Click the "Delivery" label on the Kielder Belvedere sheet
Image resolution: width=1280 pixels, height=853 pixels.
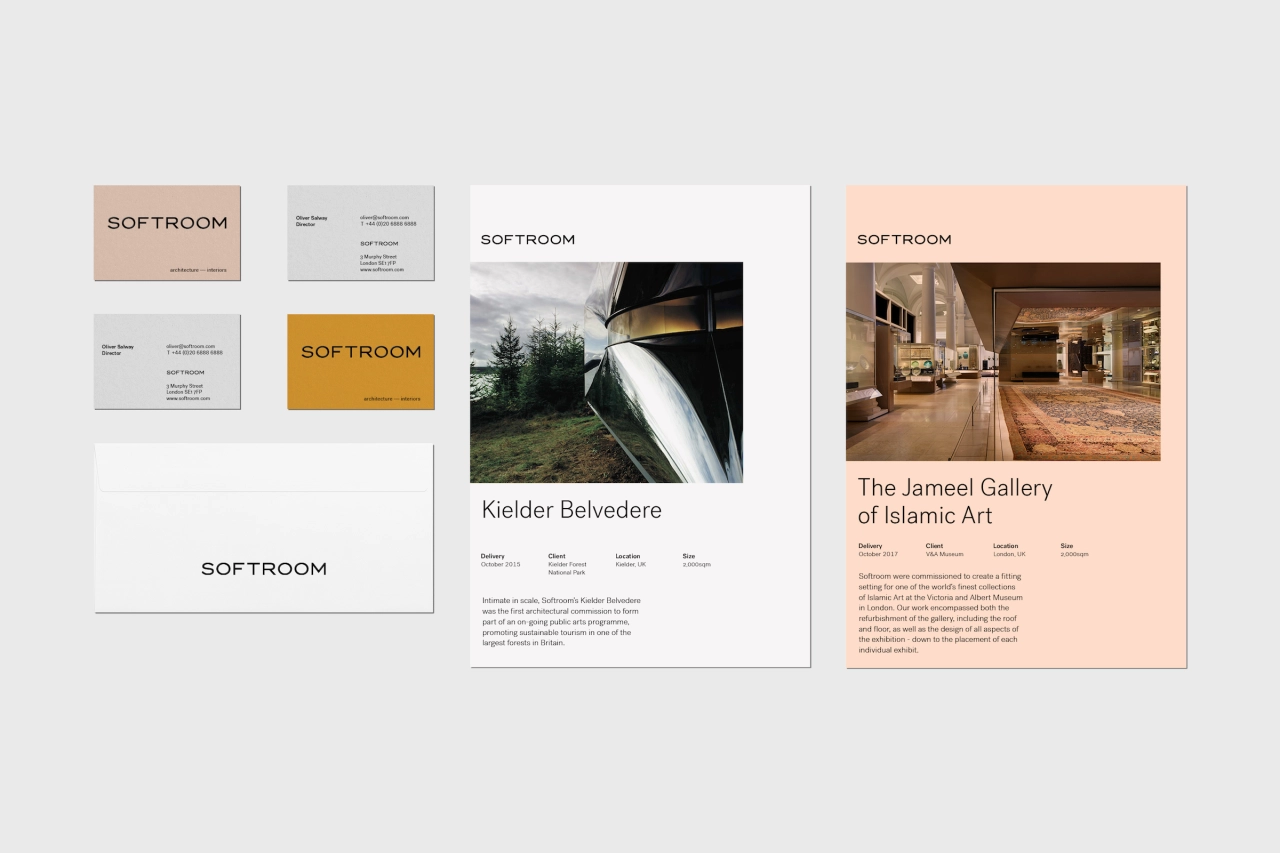(492, 556)
